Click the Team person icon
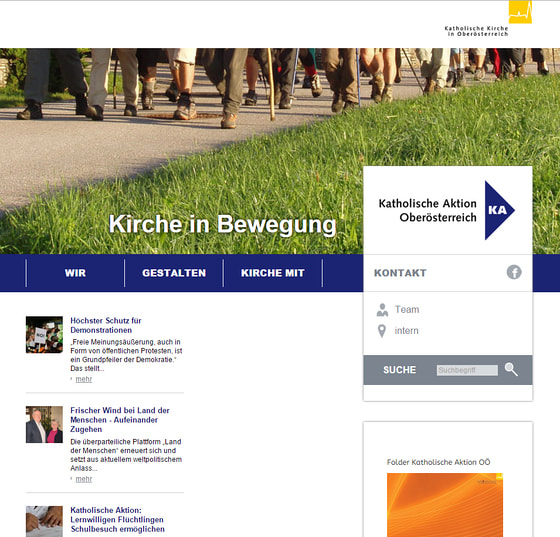The image size is (560, 537). pos(382,310)
